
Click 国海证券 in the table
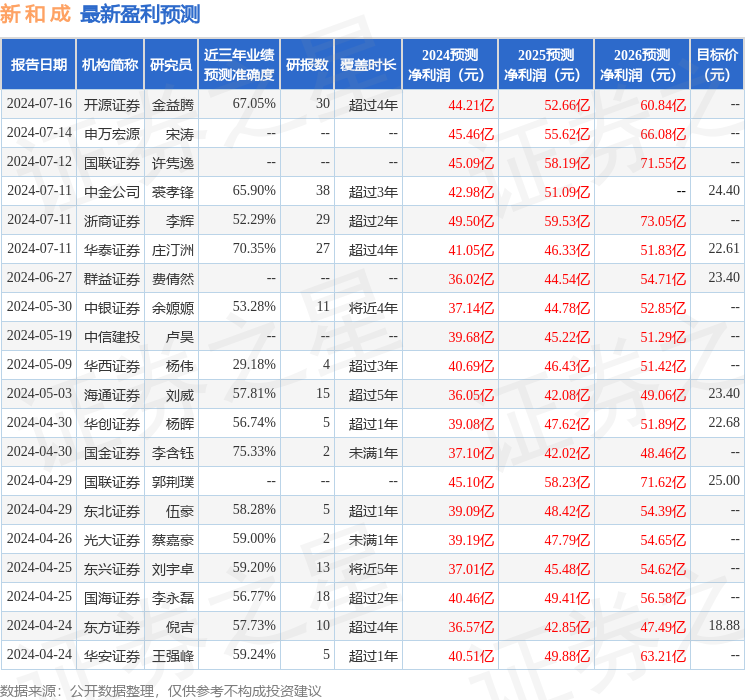tap(112, 598)
